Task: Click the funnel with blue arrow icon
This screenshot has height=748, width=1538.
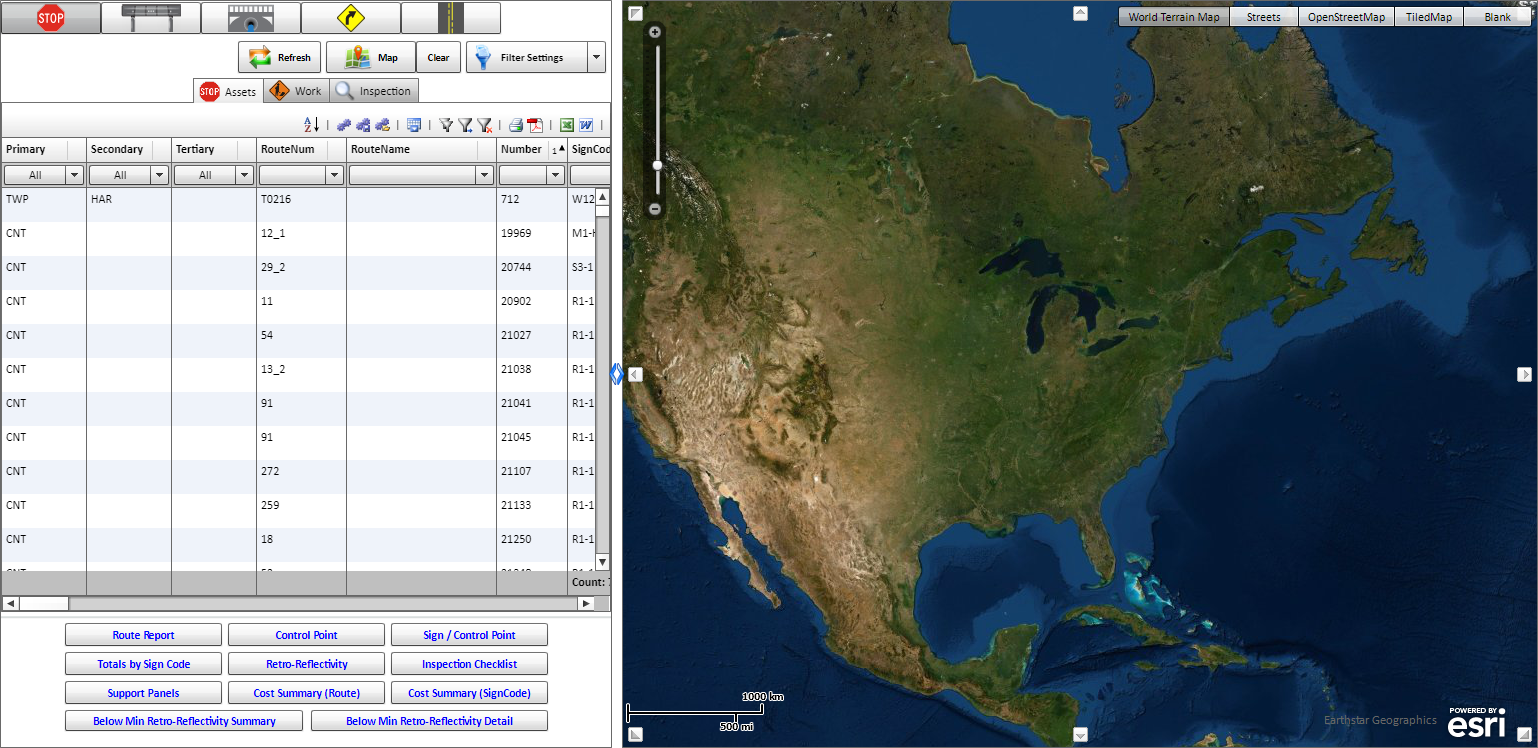Action: [x=465, y=125]
